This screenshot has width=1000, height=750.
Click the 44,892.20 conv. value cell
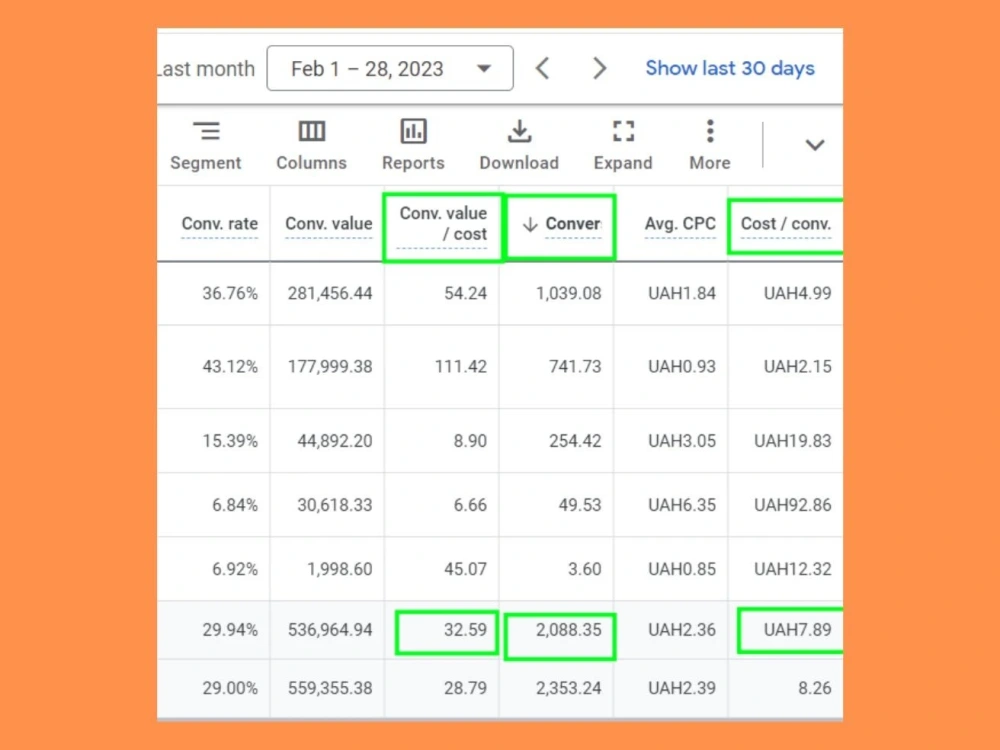(335, 441)
